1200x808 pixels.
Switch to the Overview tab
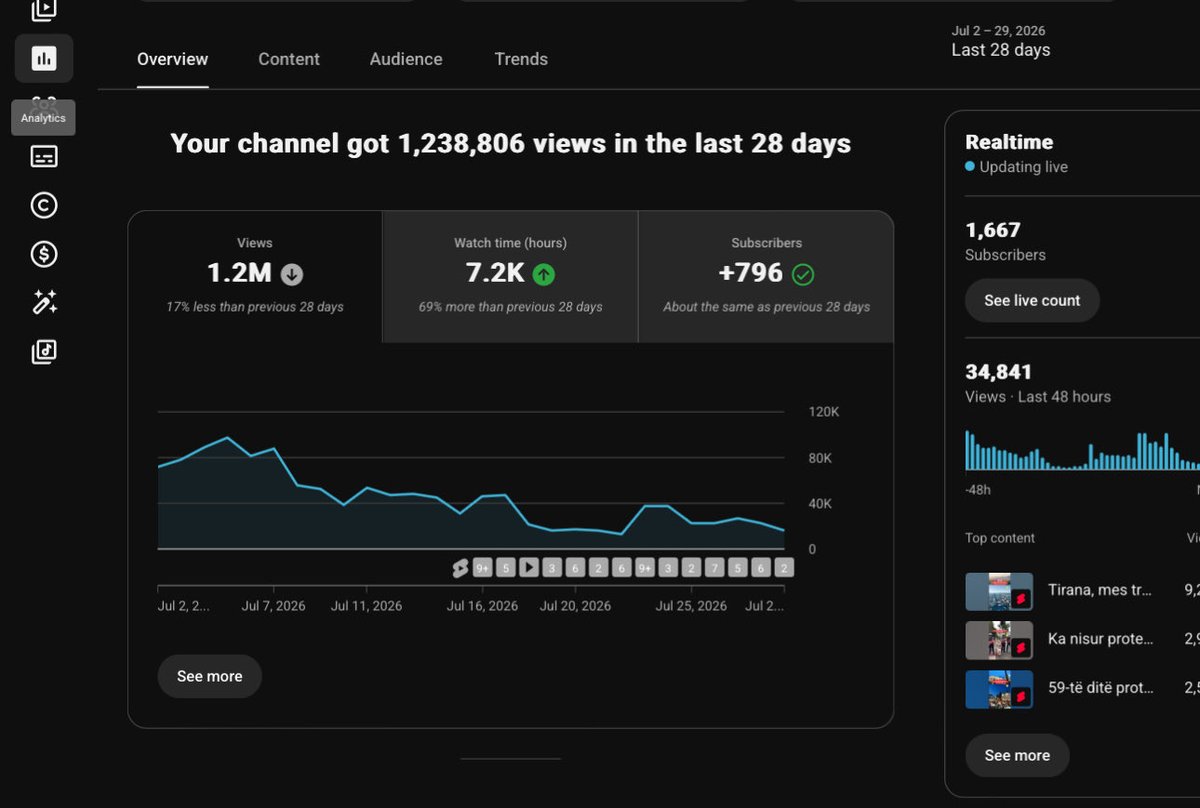173,59
